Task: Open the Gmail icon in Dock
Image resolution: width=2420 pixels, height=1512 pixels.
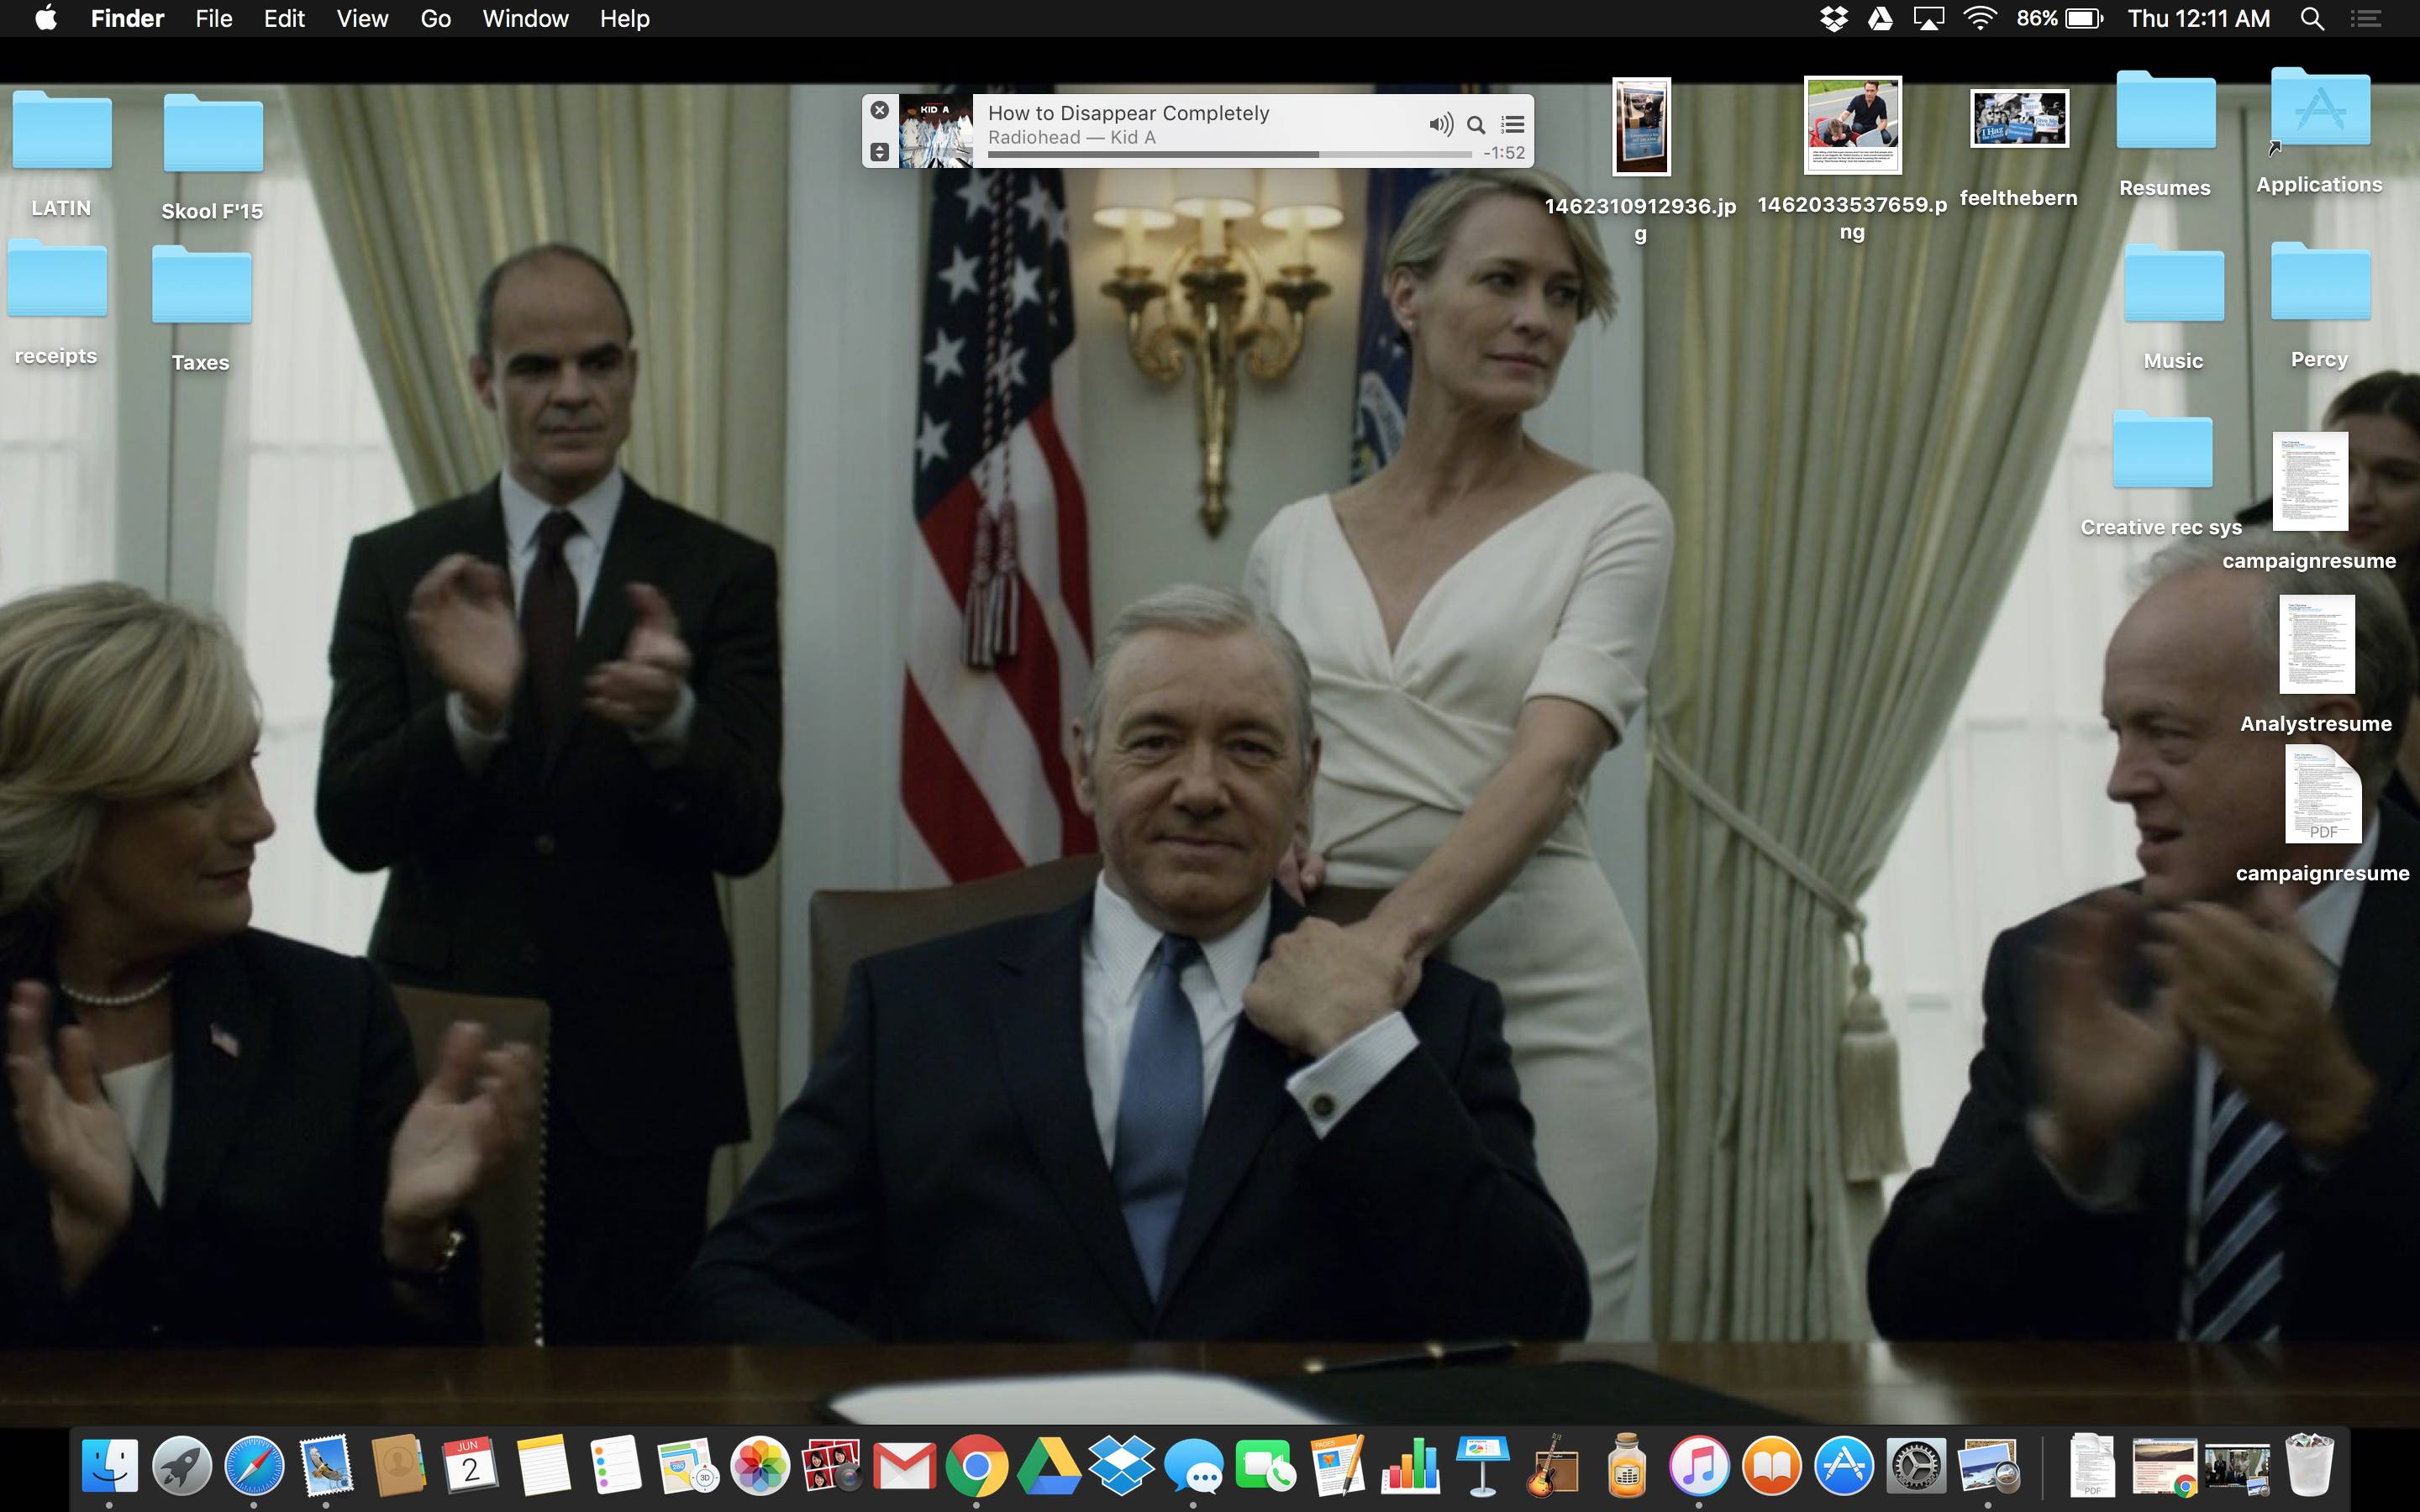Action: tap(904, 1466)
